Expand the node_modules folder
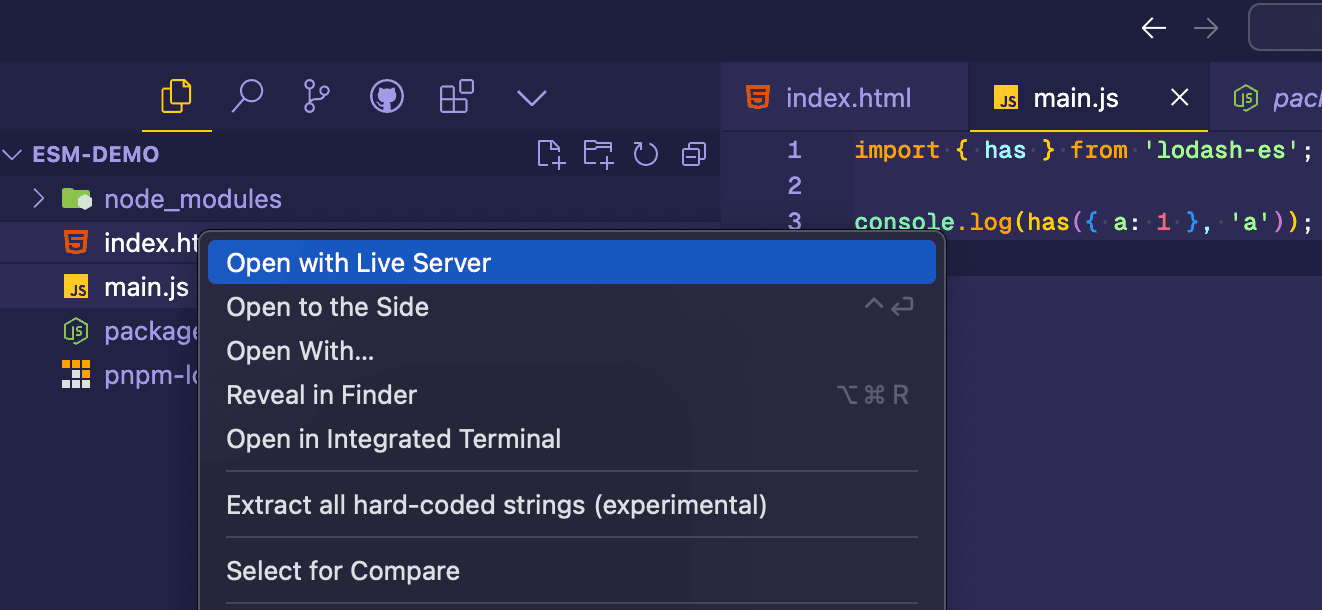Image resolution: width=1322 pixels, height=610 pixels. (38, 198)
